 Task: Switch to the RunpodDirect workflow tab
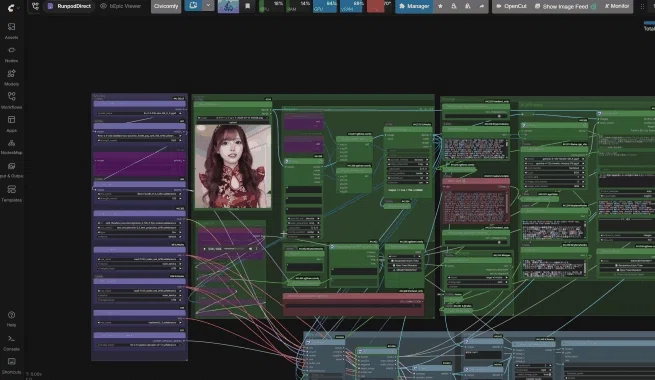69,6
